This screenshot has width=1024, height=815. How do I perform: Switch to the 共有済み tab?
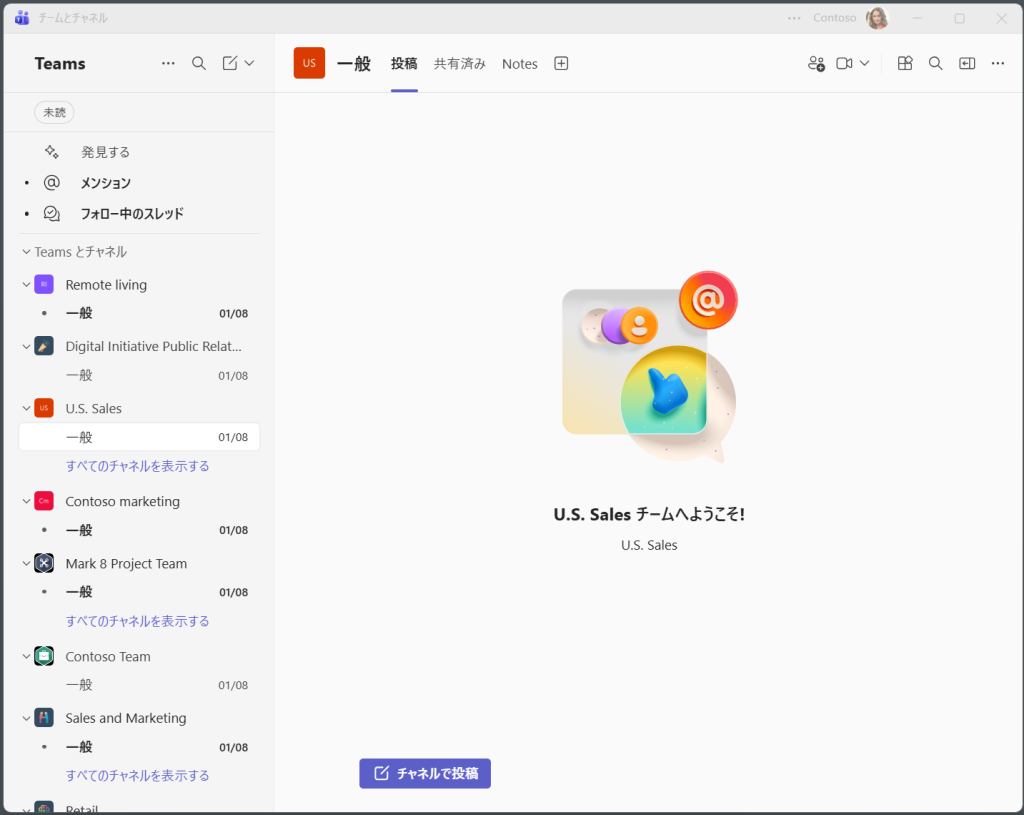(x=460, y=63)
